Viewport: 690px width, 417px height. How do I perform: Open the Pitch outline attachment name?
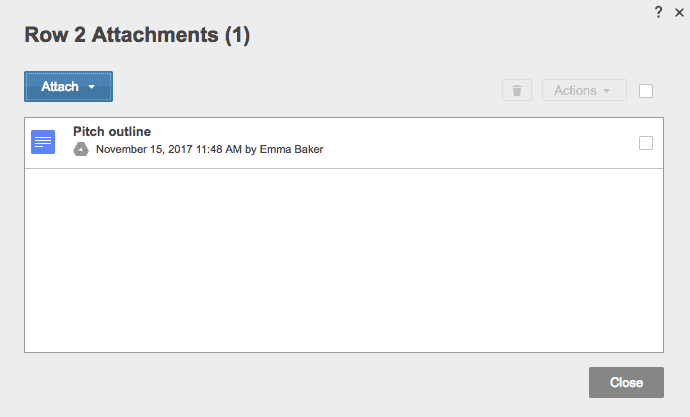[112, 131]
